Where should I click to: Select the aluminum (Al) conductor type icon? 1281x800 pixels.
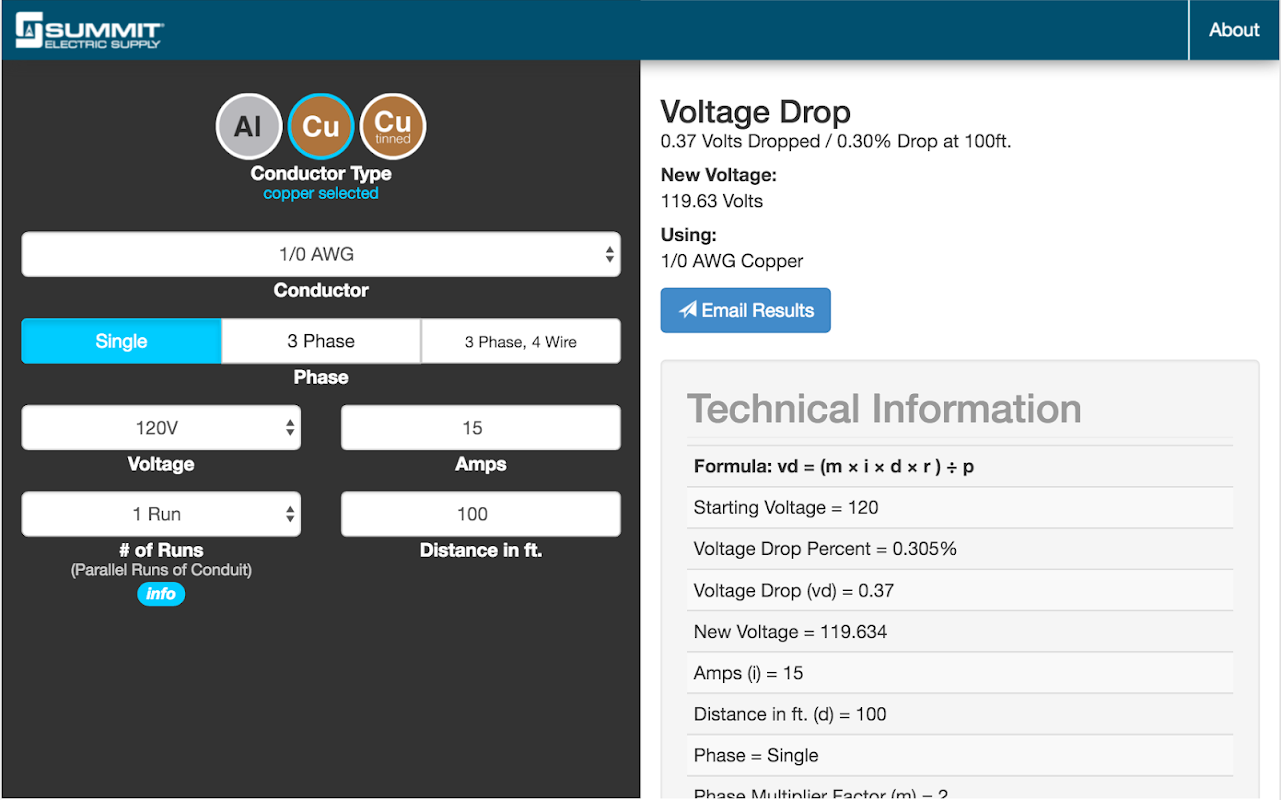tap(248, 127)
